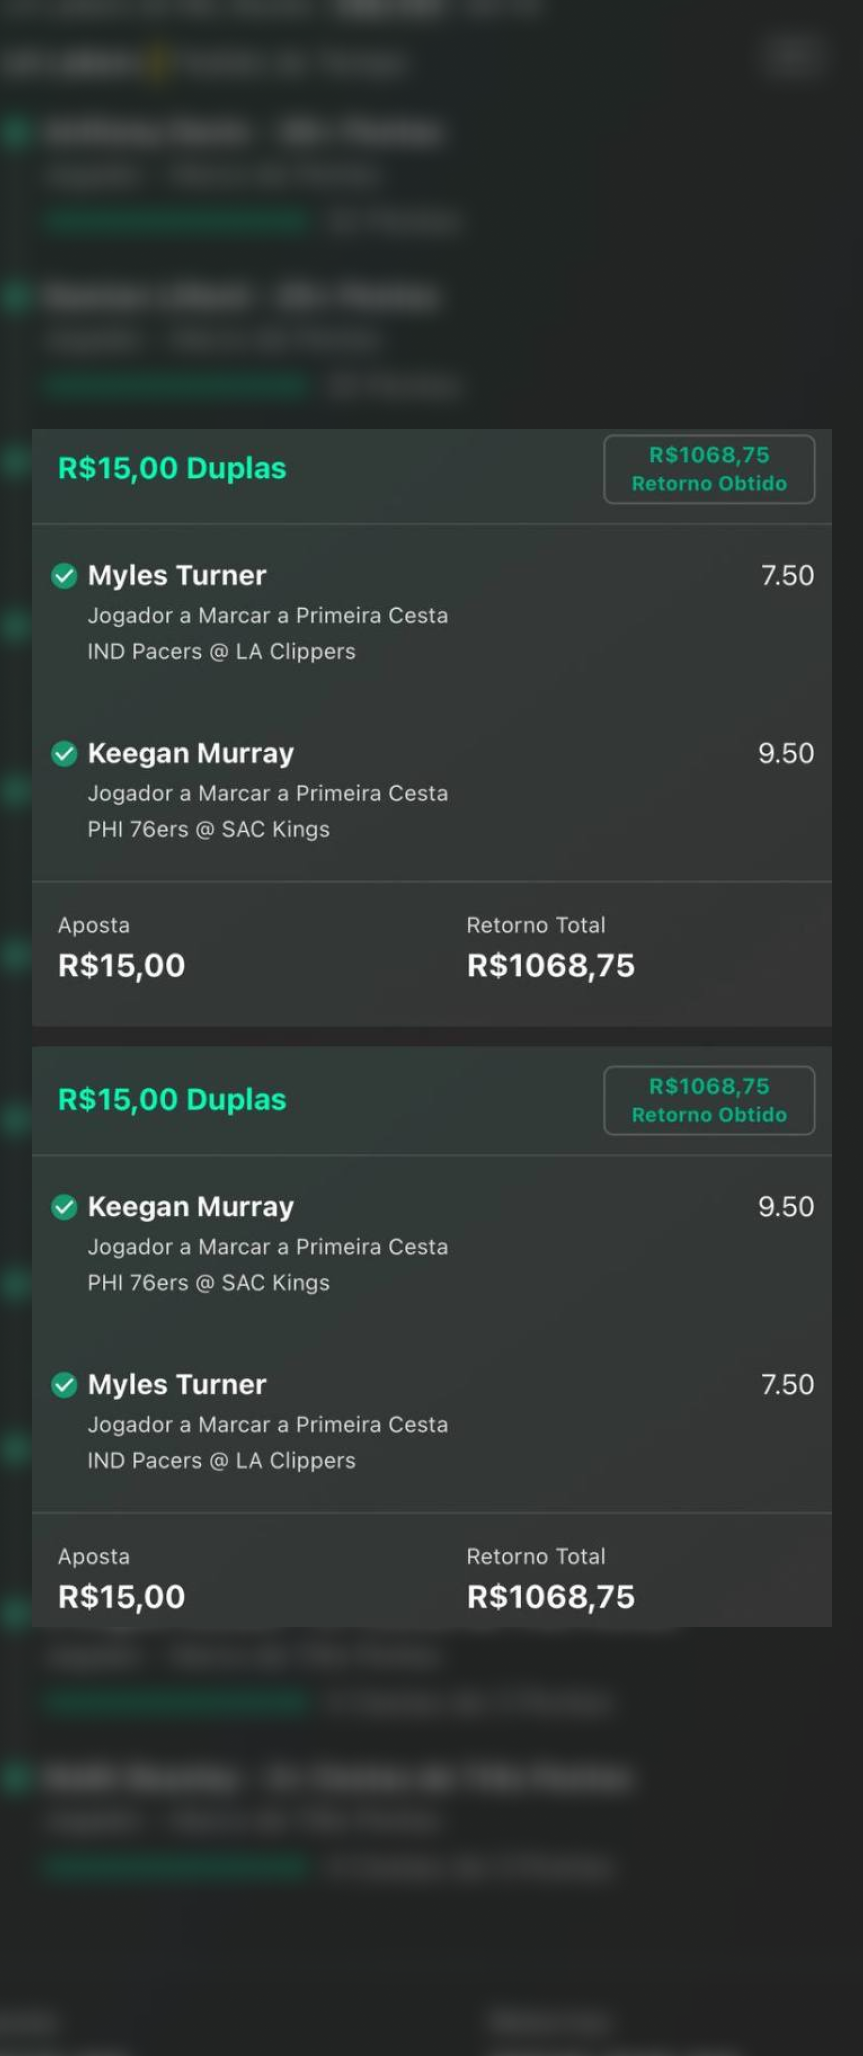
Task: Open IND Pacers @ LA Clippers in upper slip
Action: point(221,652)
